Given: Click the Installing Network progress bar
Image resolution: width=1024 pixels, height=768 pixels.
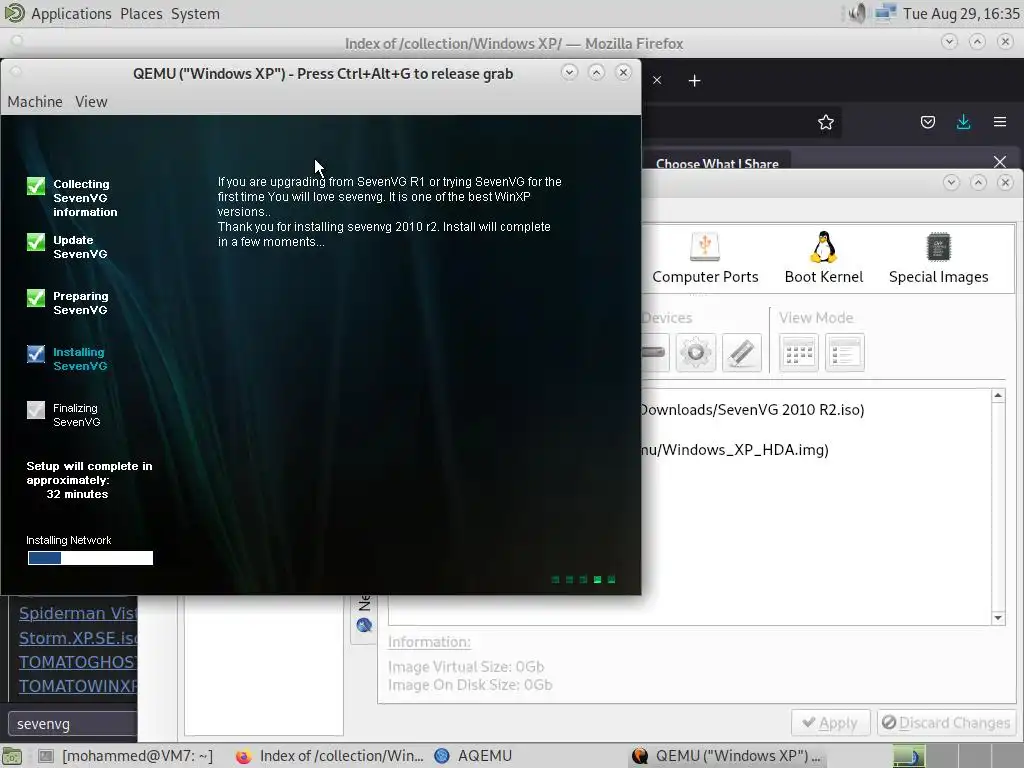Looking at the screenshot, I should (x=90, y=558).
